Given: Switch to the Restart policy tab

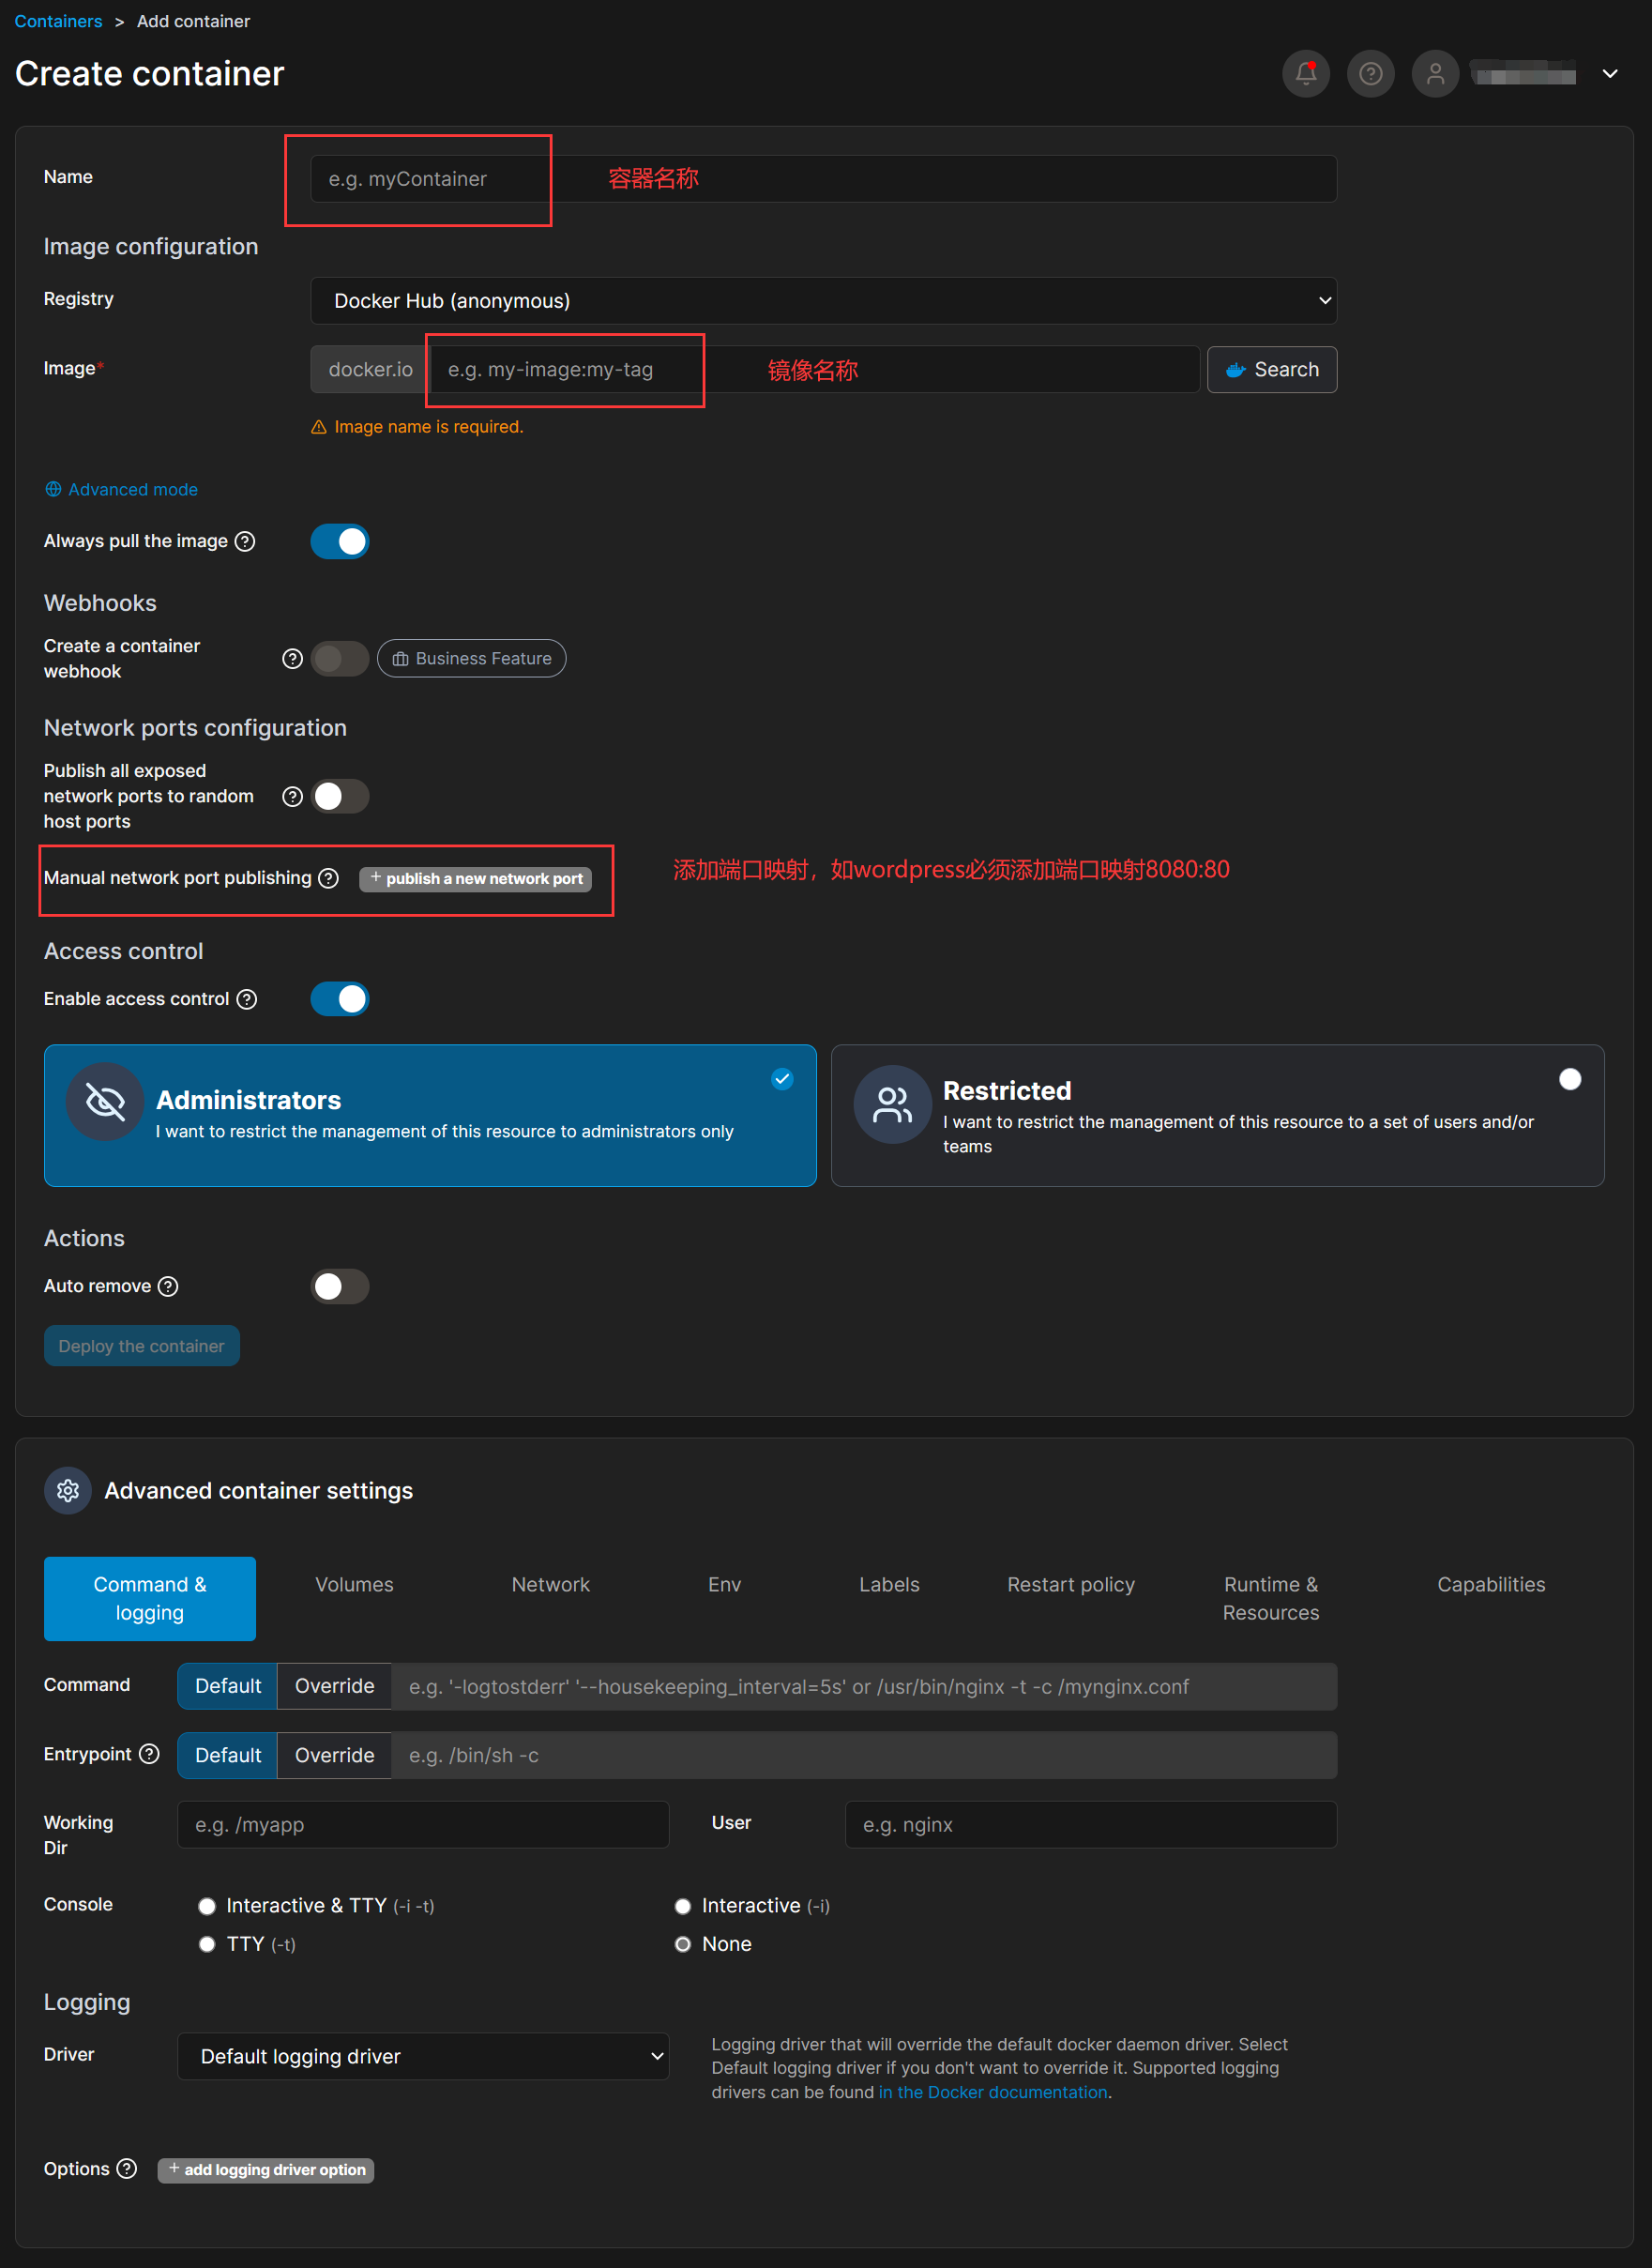Looking at the screenshot, I should click(x=1071, y=1584).
